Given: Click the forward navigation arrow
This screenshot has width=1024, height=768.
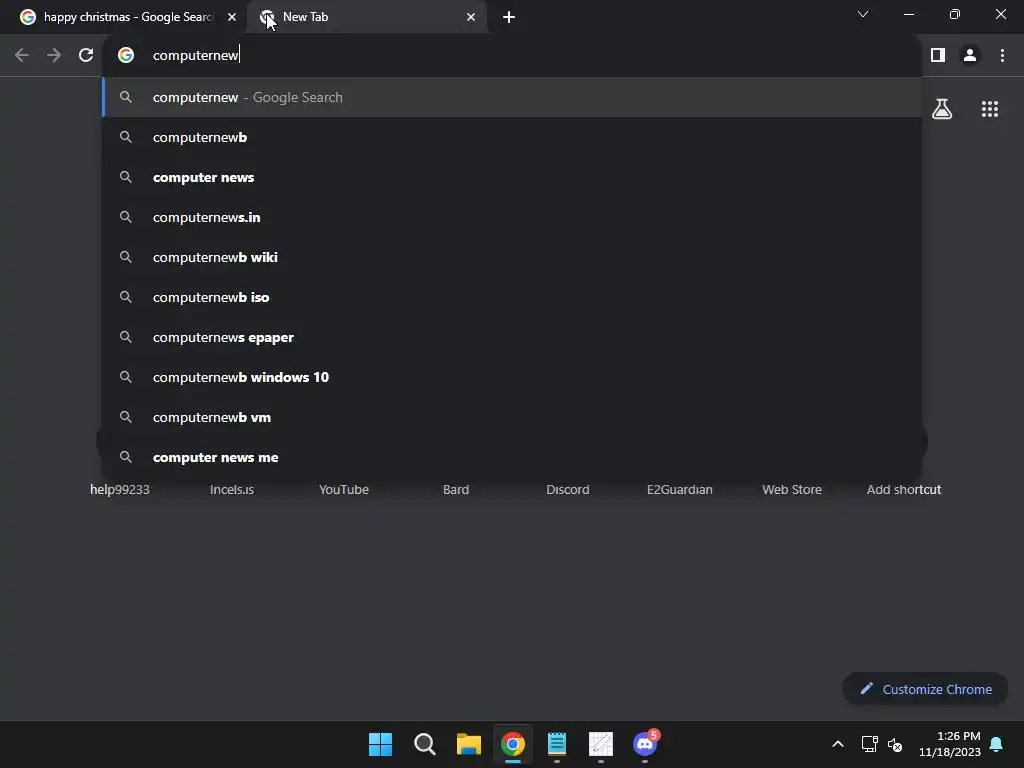Looking at the screenshot, I should (54, 55).
